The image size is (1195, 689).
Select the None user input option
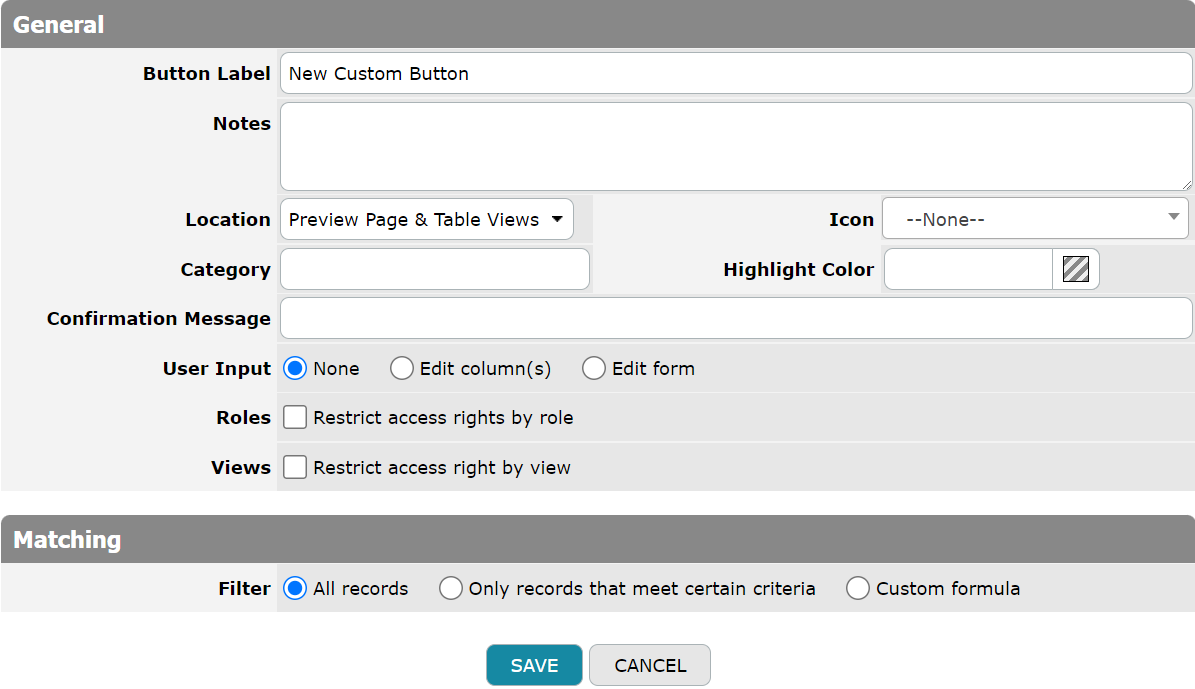pos(295,369)
